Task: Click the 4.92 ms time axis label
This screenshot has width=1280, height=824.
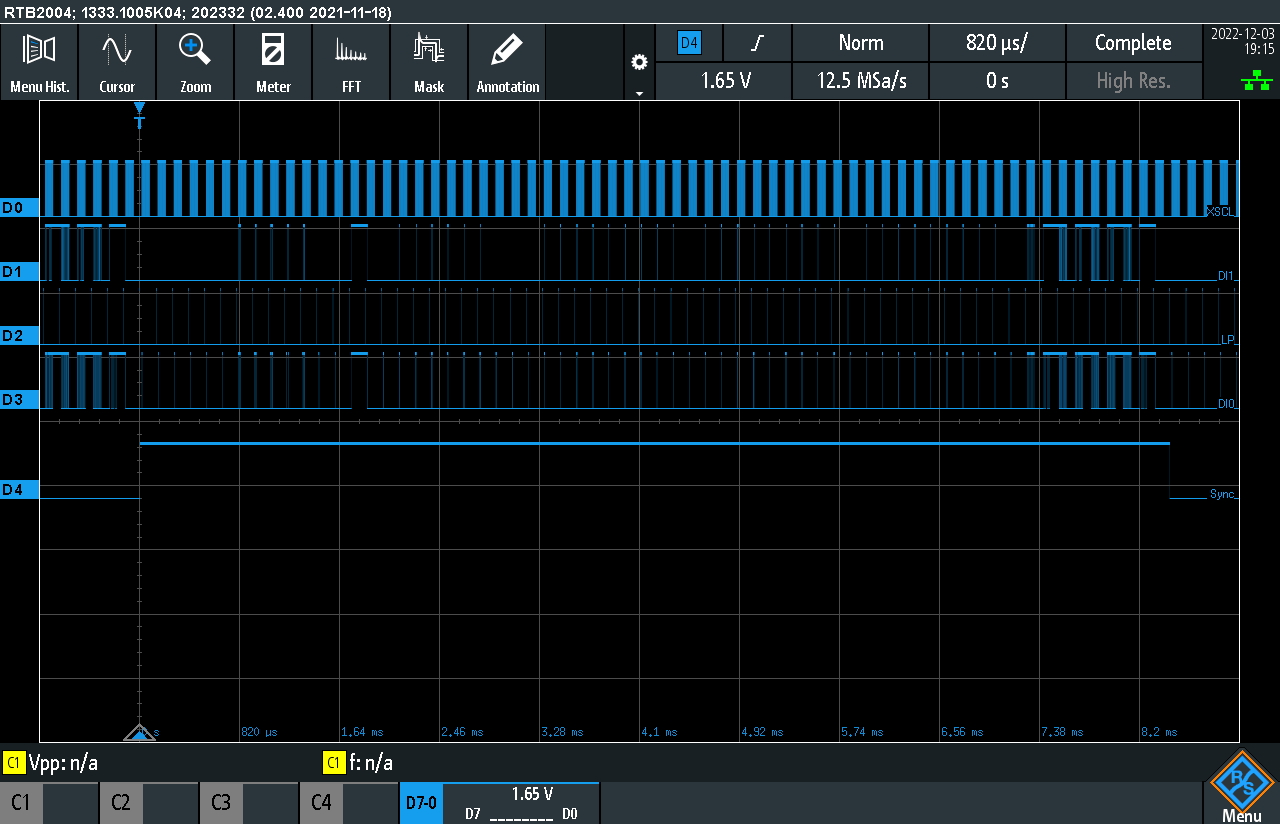Action: tap(761, 732)
